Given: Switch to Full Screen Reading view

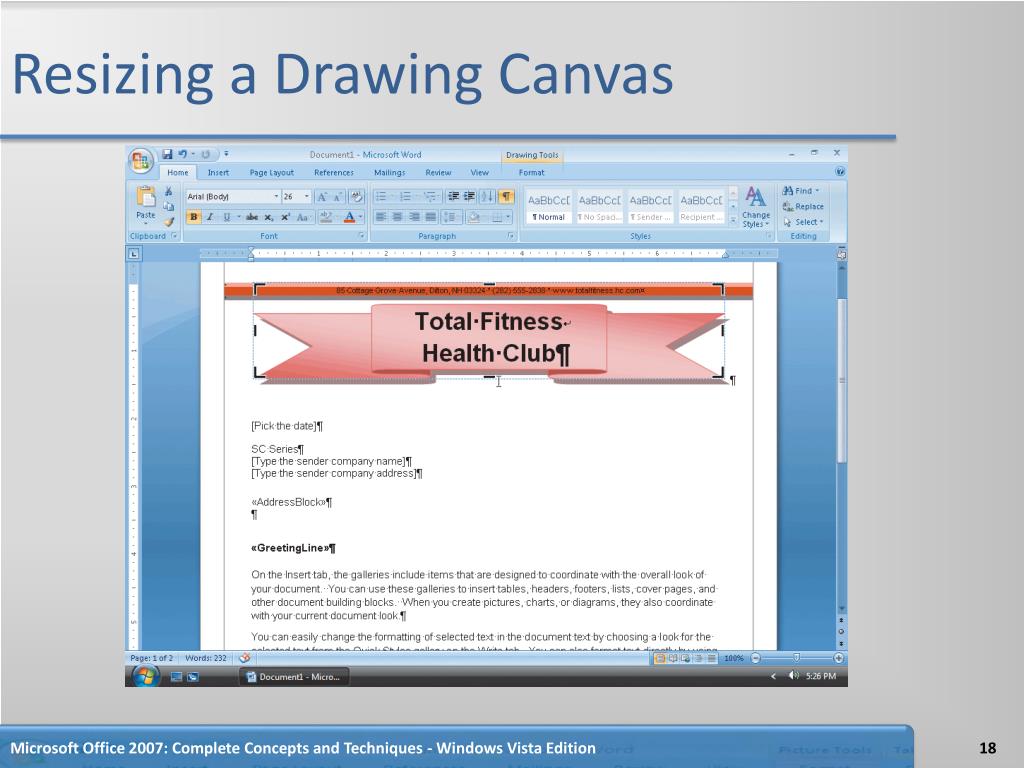Looking at the screenshot, I should [673, 658].
